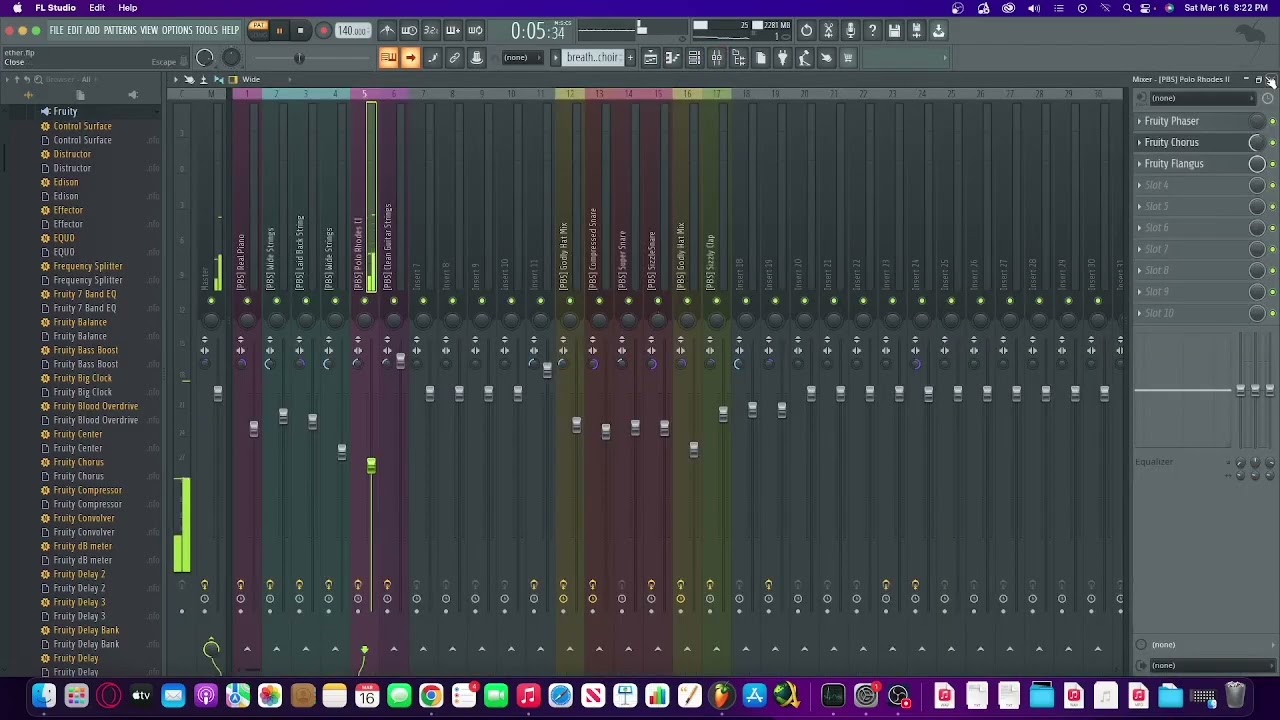Screen dimensions: 1280x720
Task: Open Fruity Phaser plugin by name
Action: point(1172,121)
